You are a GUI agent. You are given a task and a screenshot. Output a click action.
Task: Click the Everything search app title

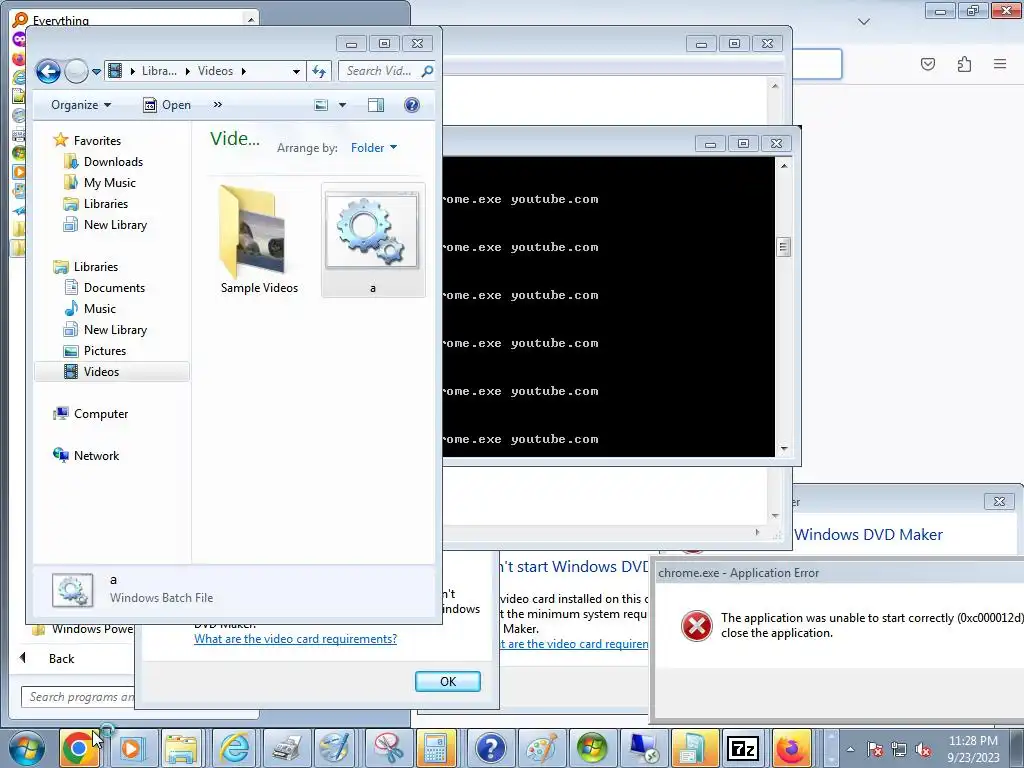[61, 20]
